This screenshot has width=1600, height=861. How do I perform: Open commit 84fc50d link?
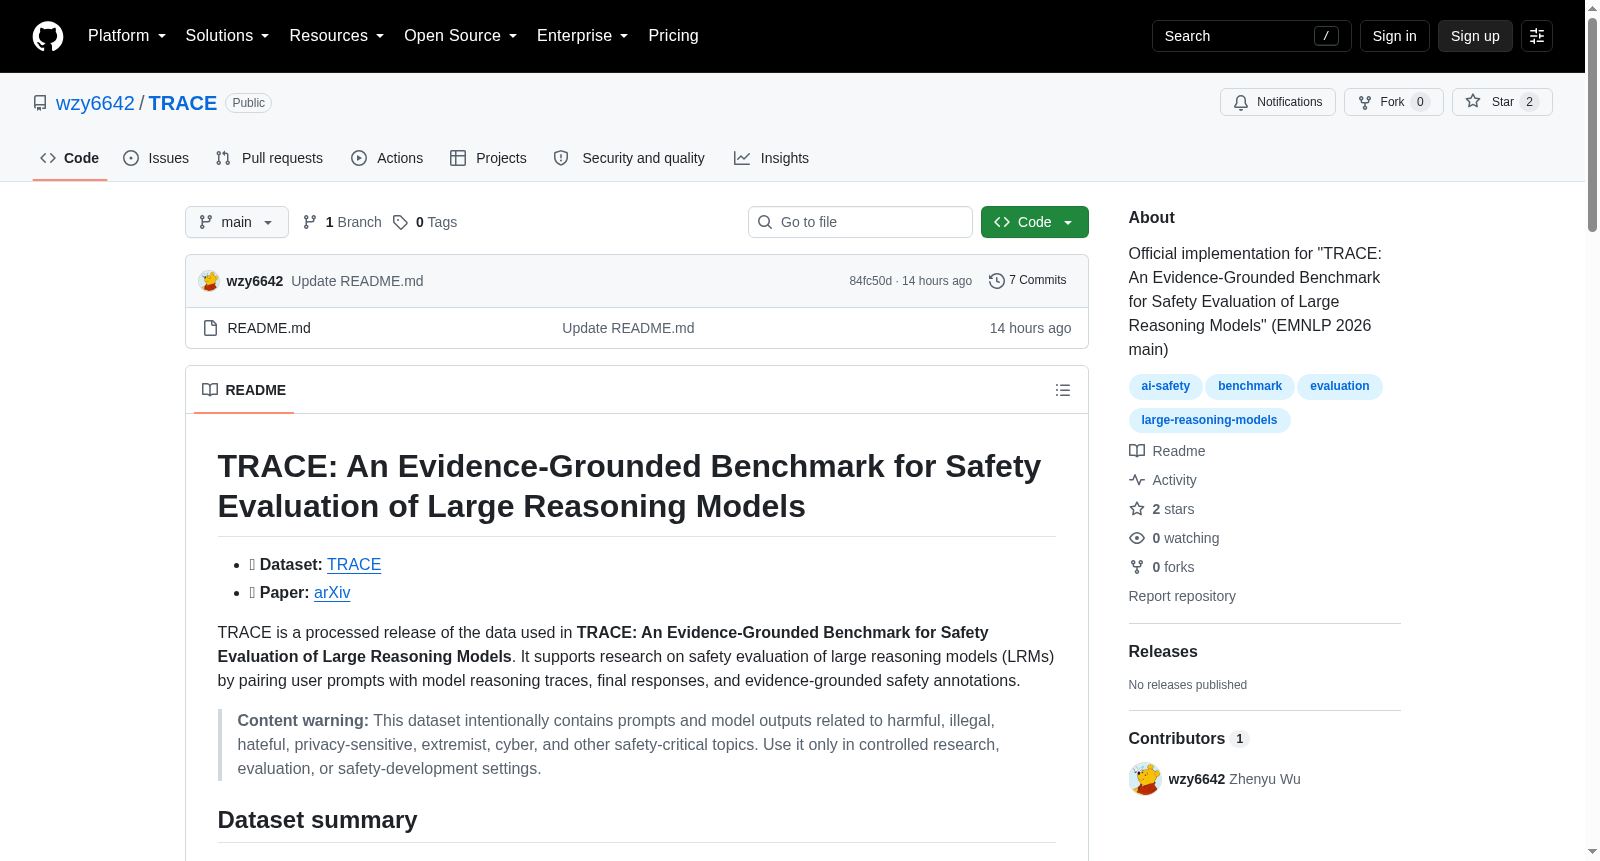(x=871, y=281)
